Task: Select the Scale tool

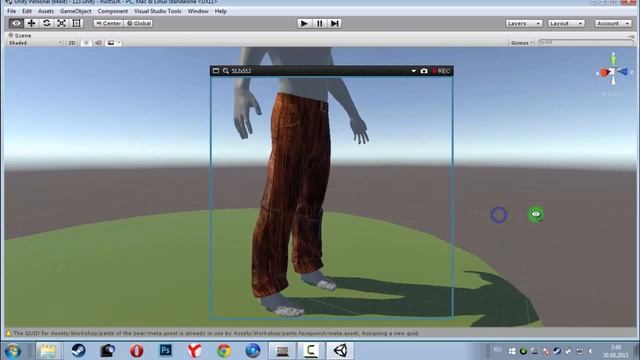Action: click(62, 23)
